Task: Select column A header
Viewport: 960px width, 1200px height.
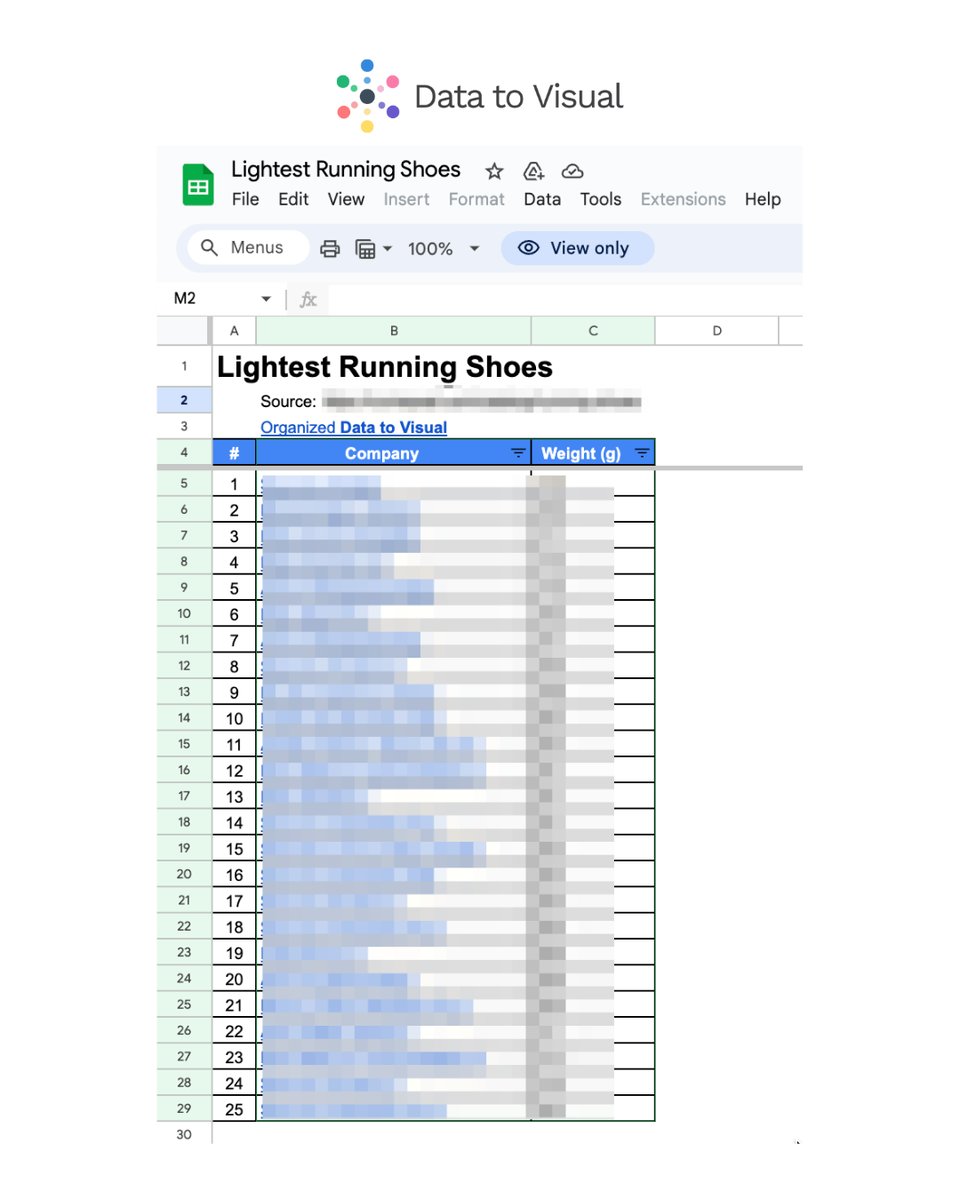Action: pyautogui.click(x=234, y=331)
